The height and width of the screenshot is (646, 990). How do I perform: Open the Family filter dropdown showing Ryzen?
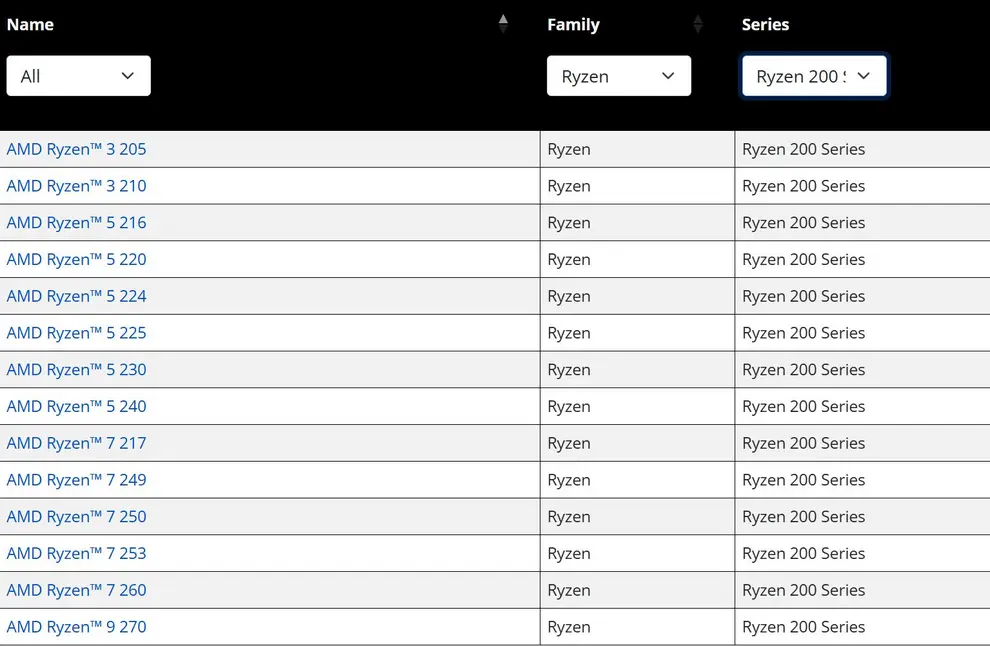(619, 76)
